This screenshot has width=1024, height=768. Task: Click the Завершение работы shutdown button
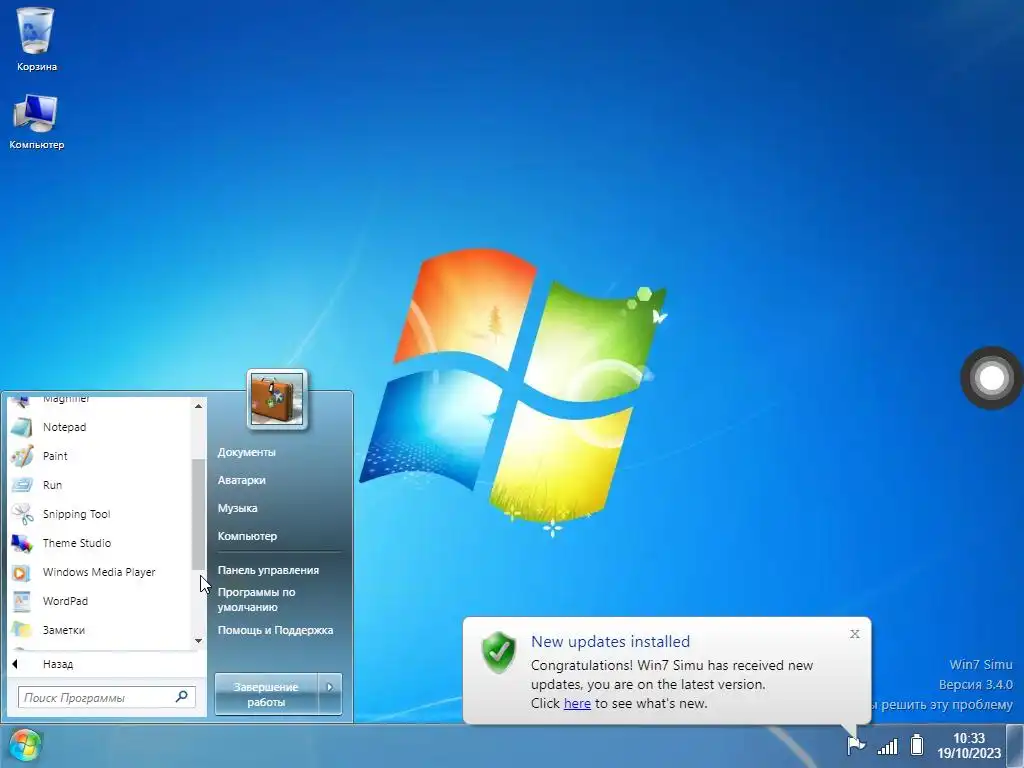tap(266, 694)
